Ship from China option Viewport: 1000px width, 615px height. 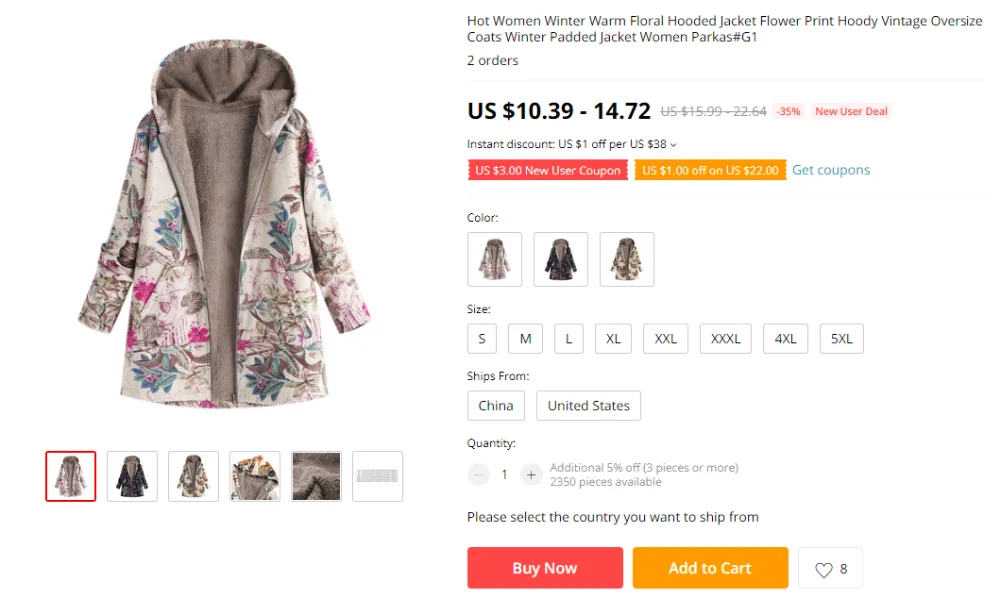tap(496, 406)
